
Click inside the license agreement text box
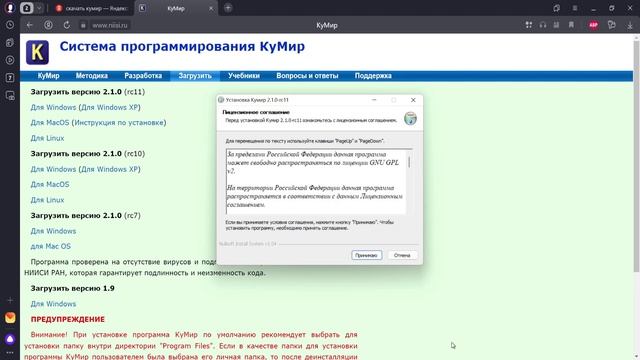tap(316, 182)
